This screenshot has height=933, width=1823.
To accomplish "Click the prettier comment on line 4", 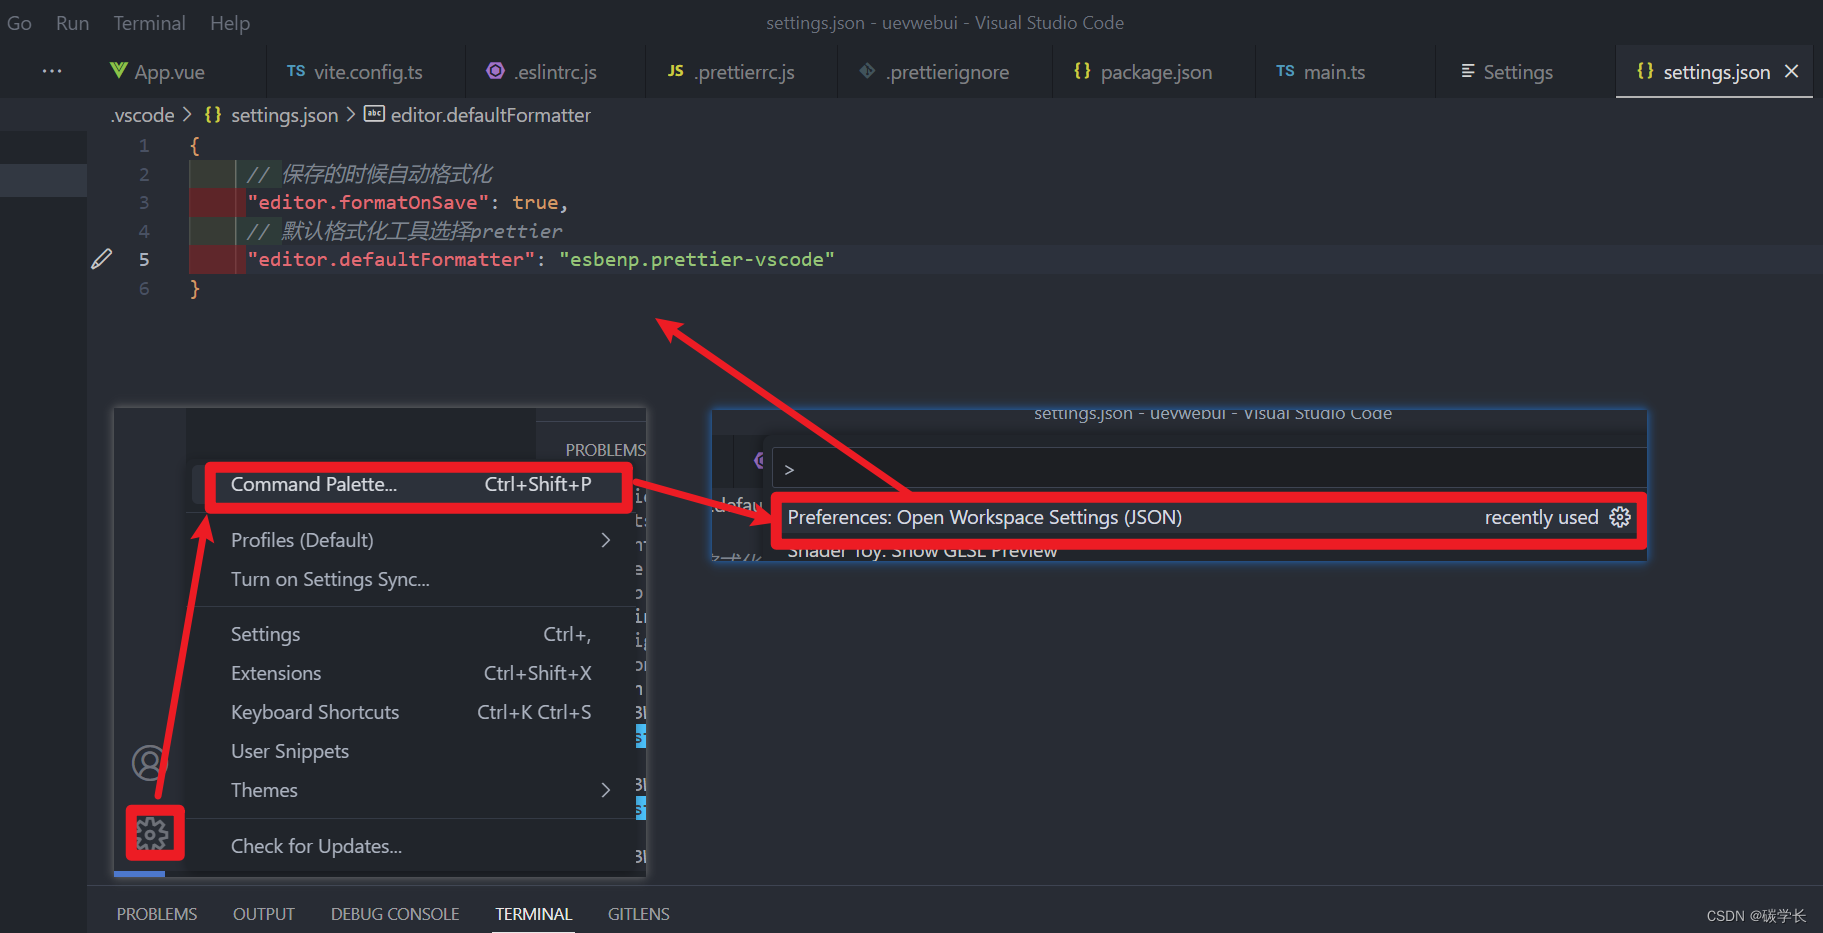I will (404, 231).
